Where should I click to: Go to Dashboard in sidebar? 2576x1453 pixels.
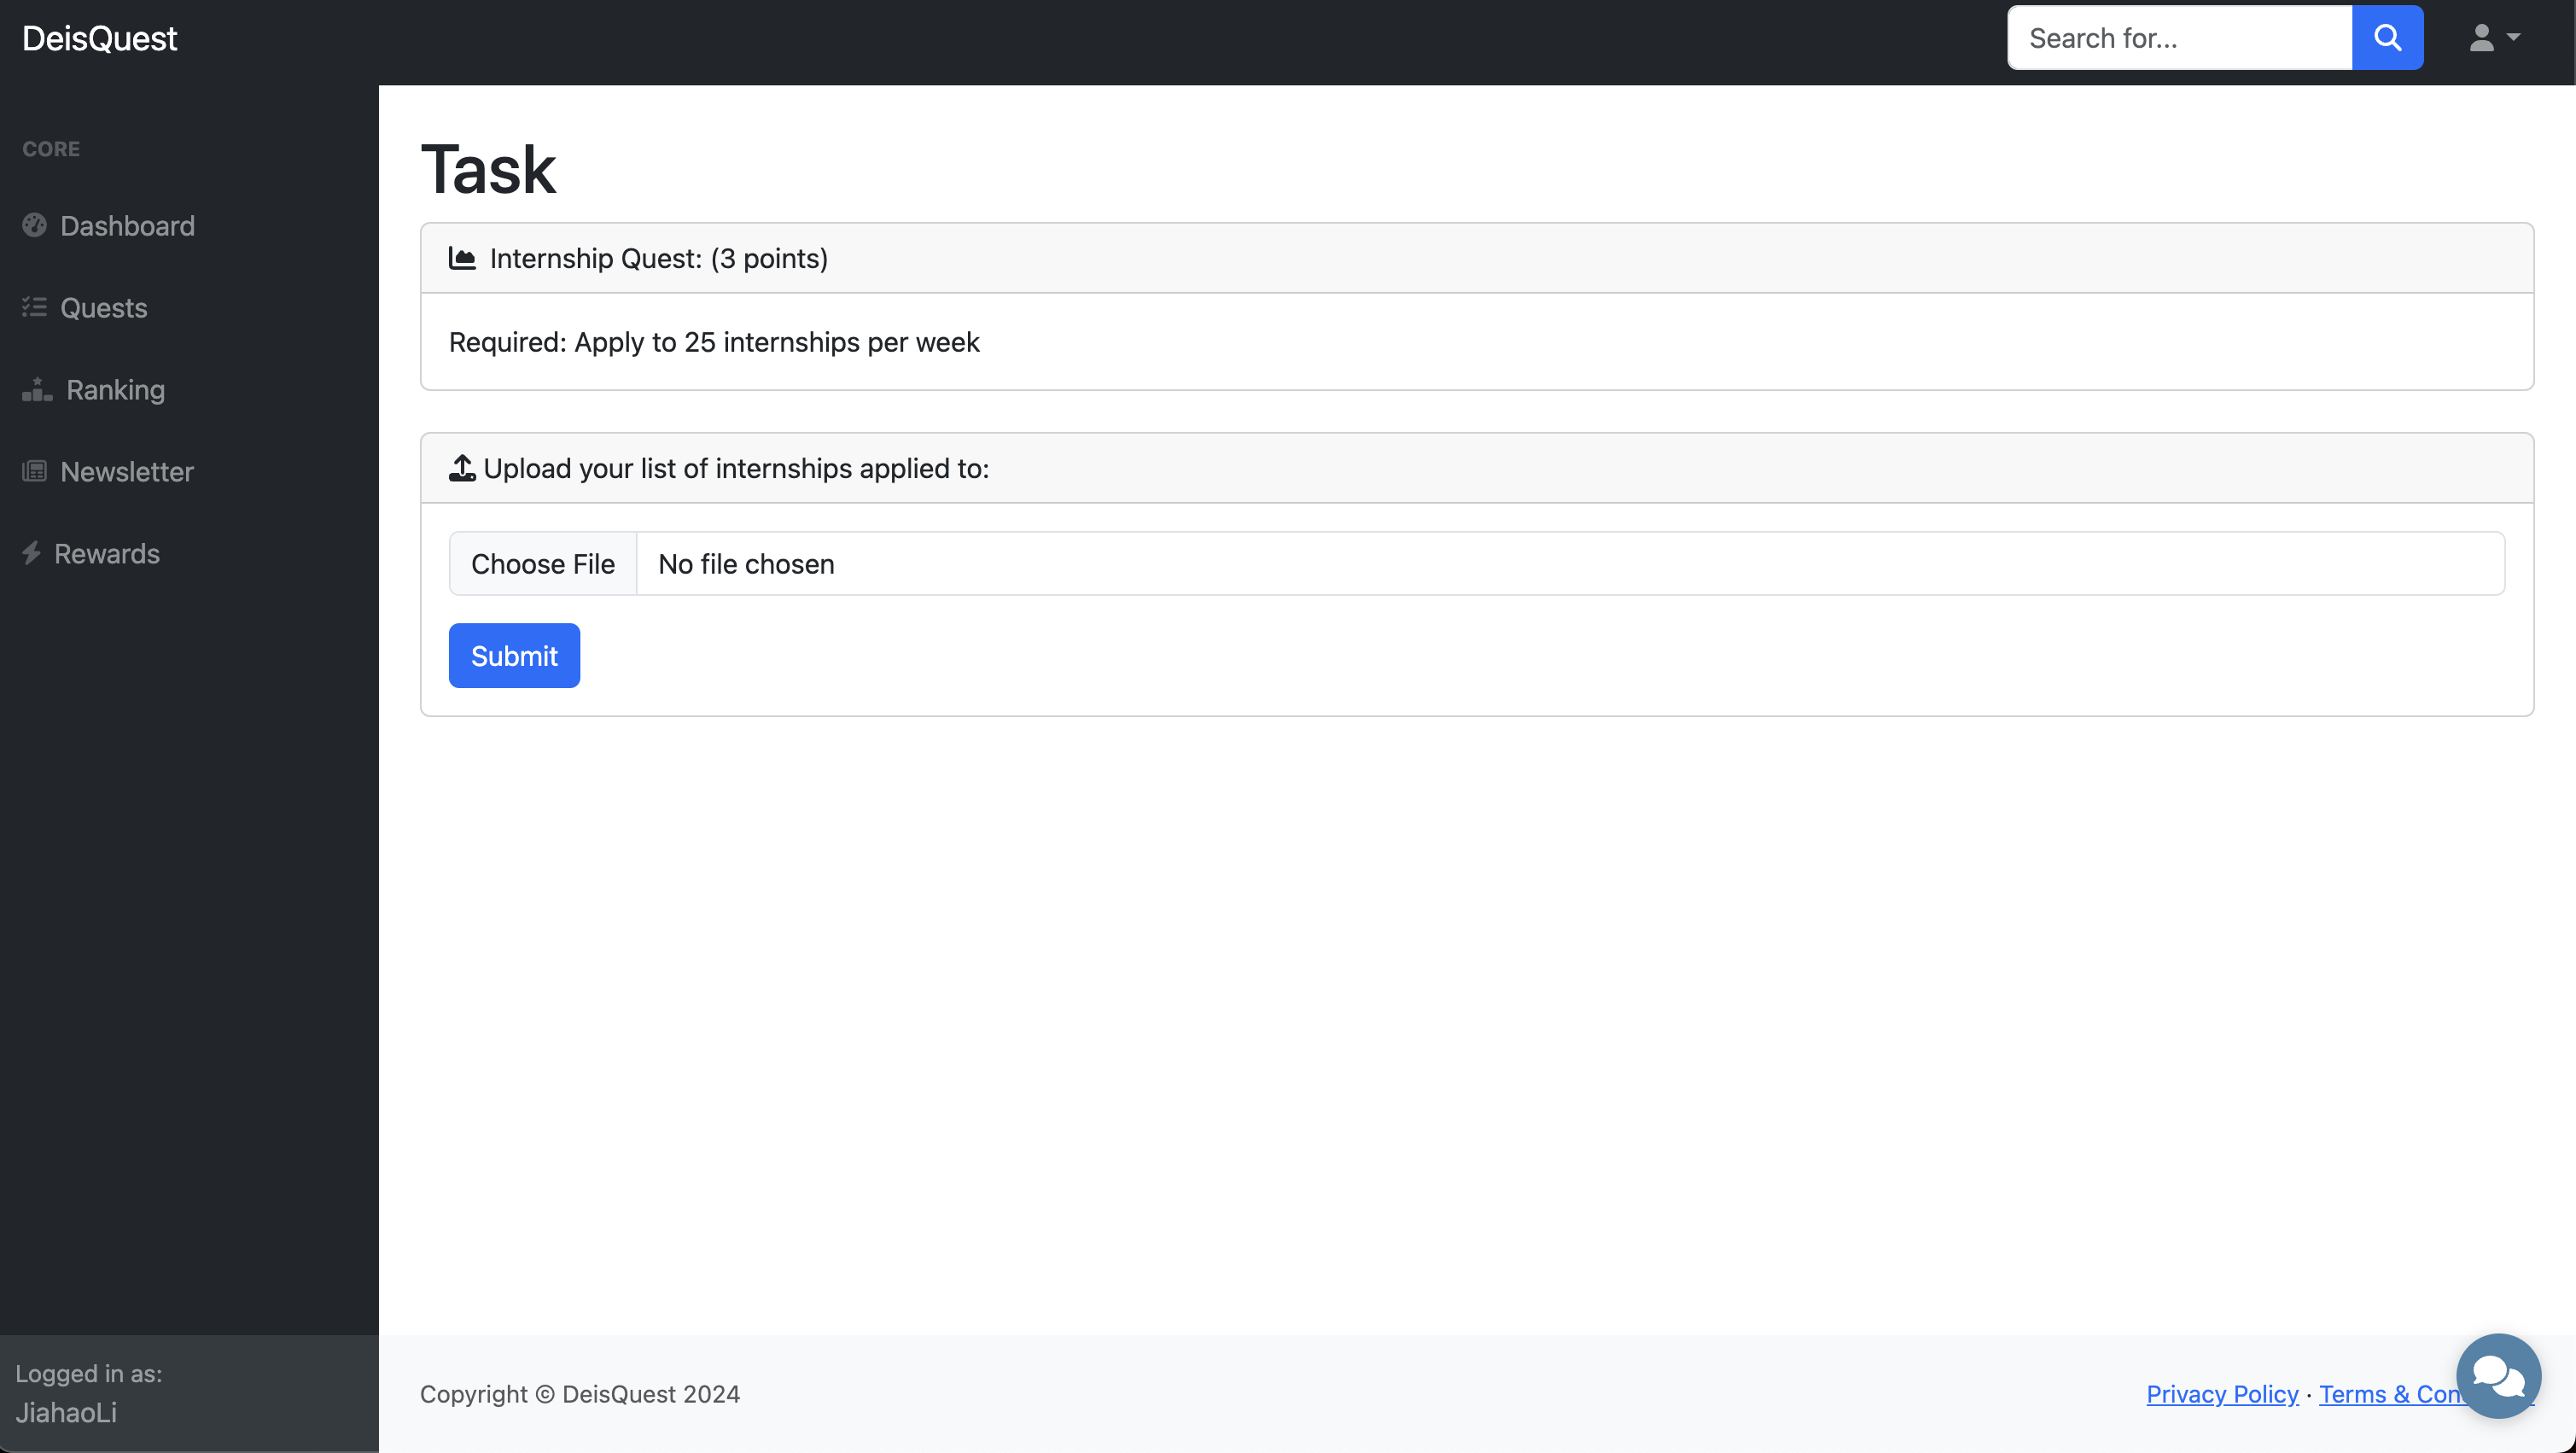(x=127, y=226)
